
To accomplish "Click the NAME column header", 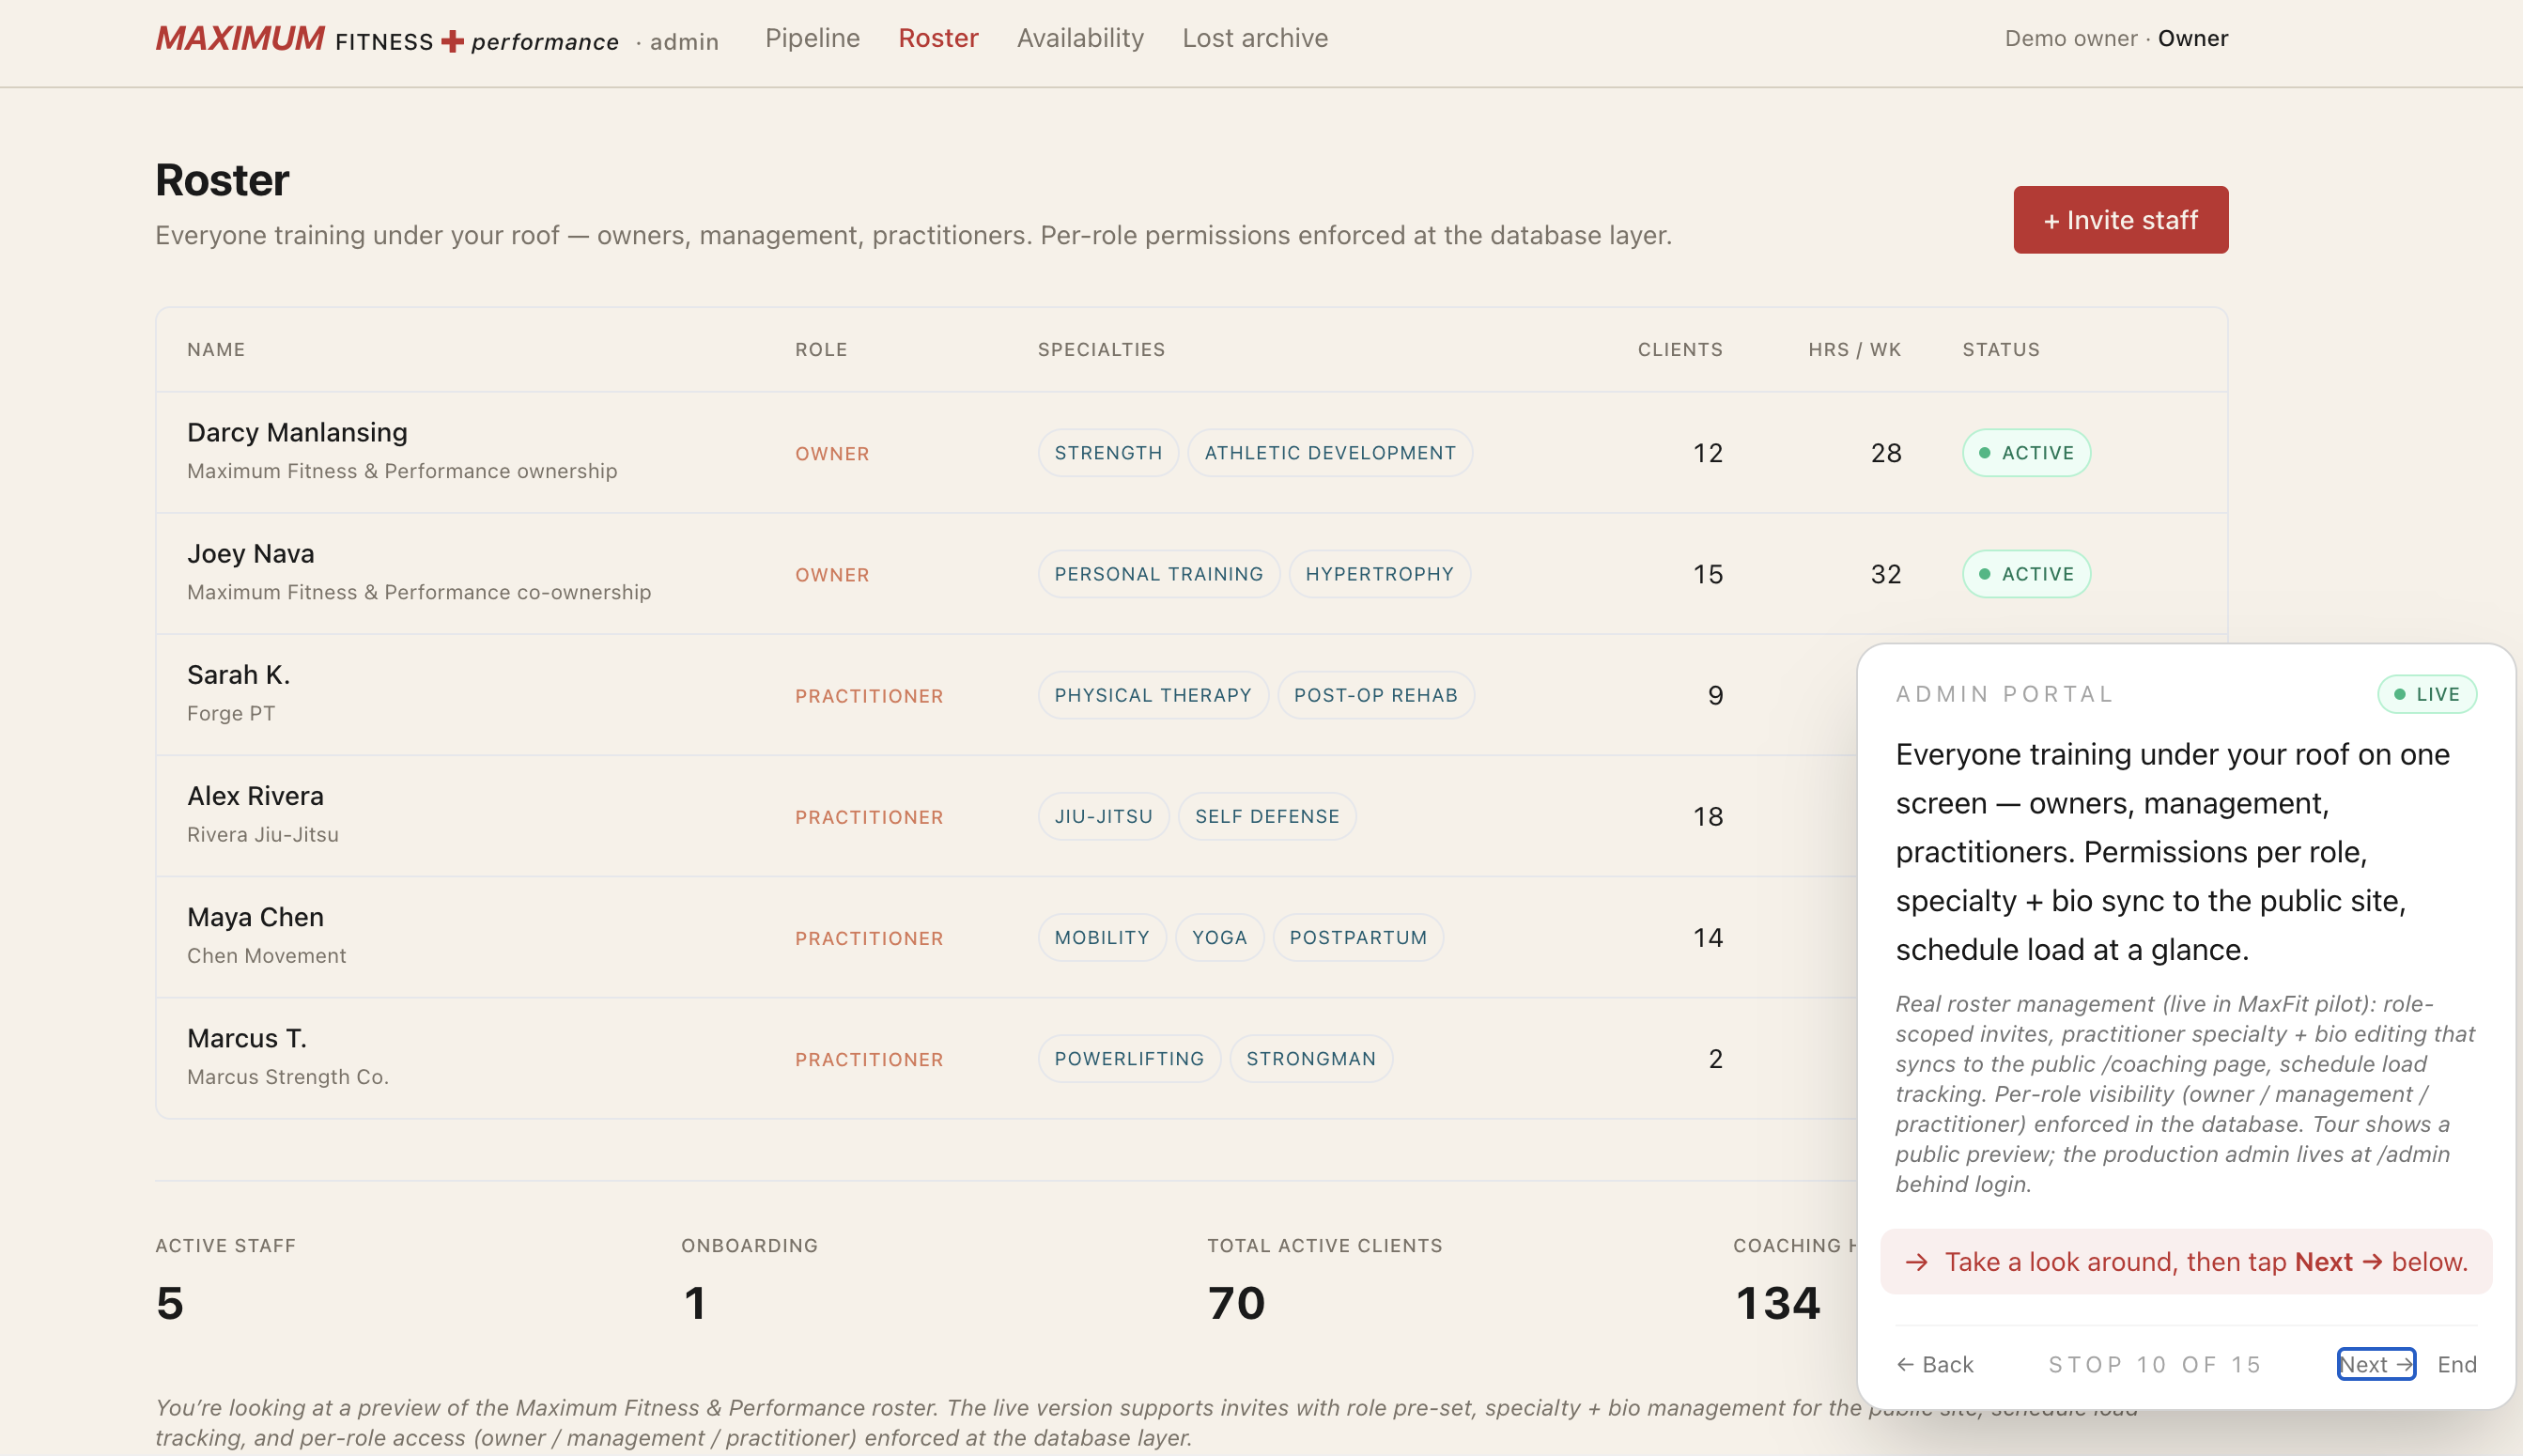I will pos(216,349).
